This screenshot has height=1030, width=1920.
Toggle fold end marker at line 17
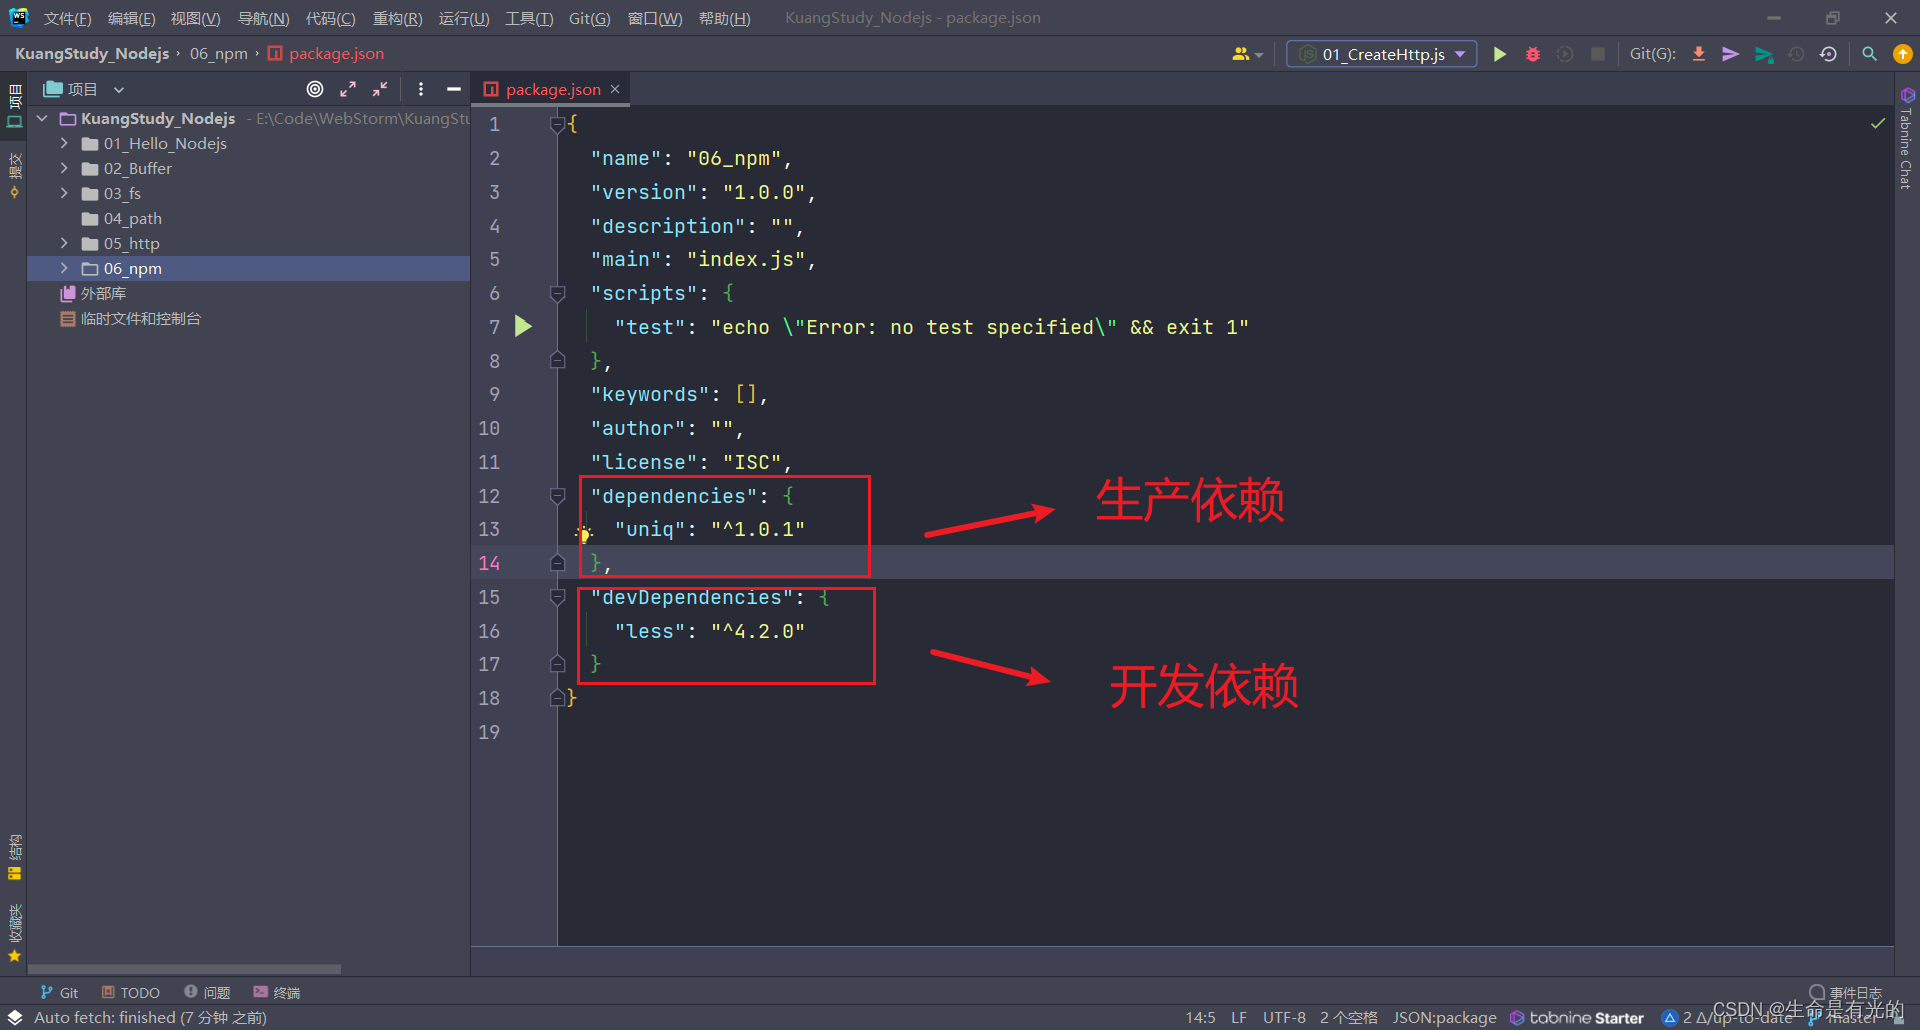(x=558, y=664)
